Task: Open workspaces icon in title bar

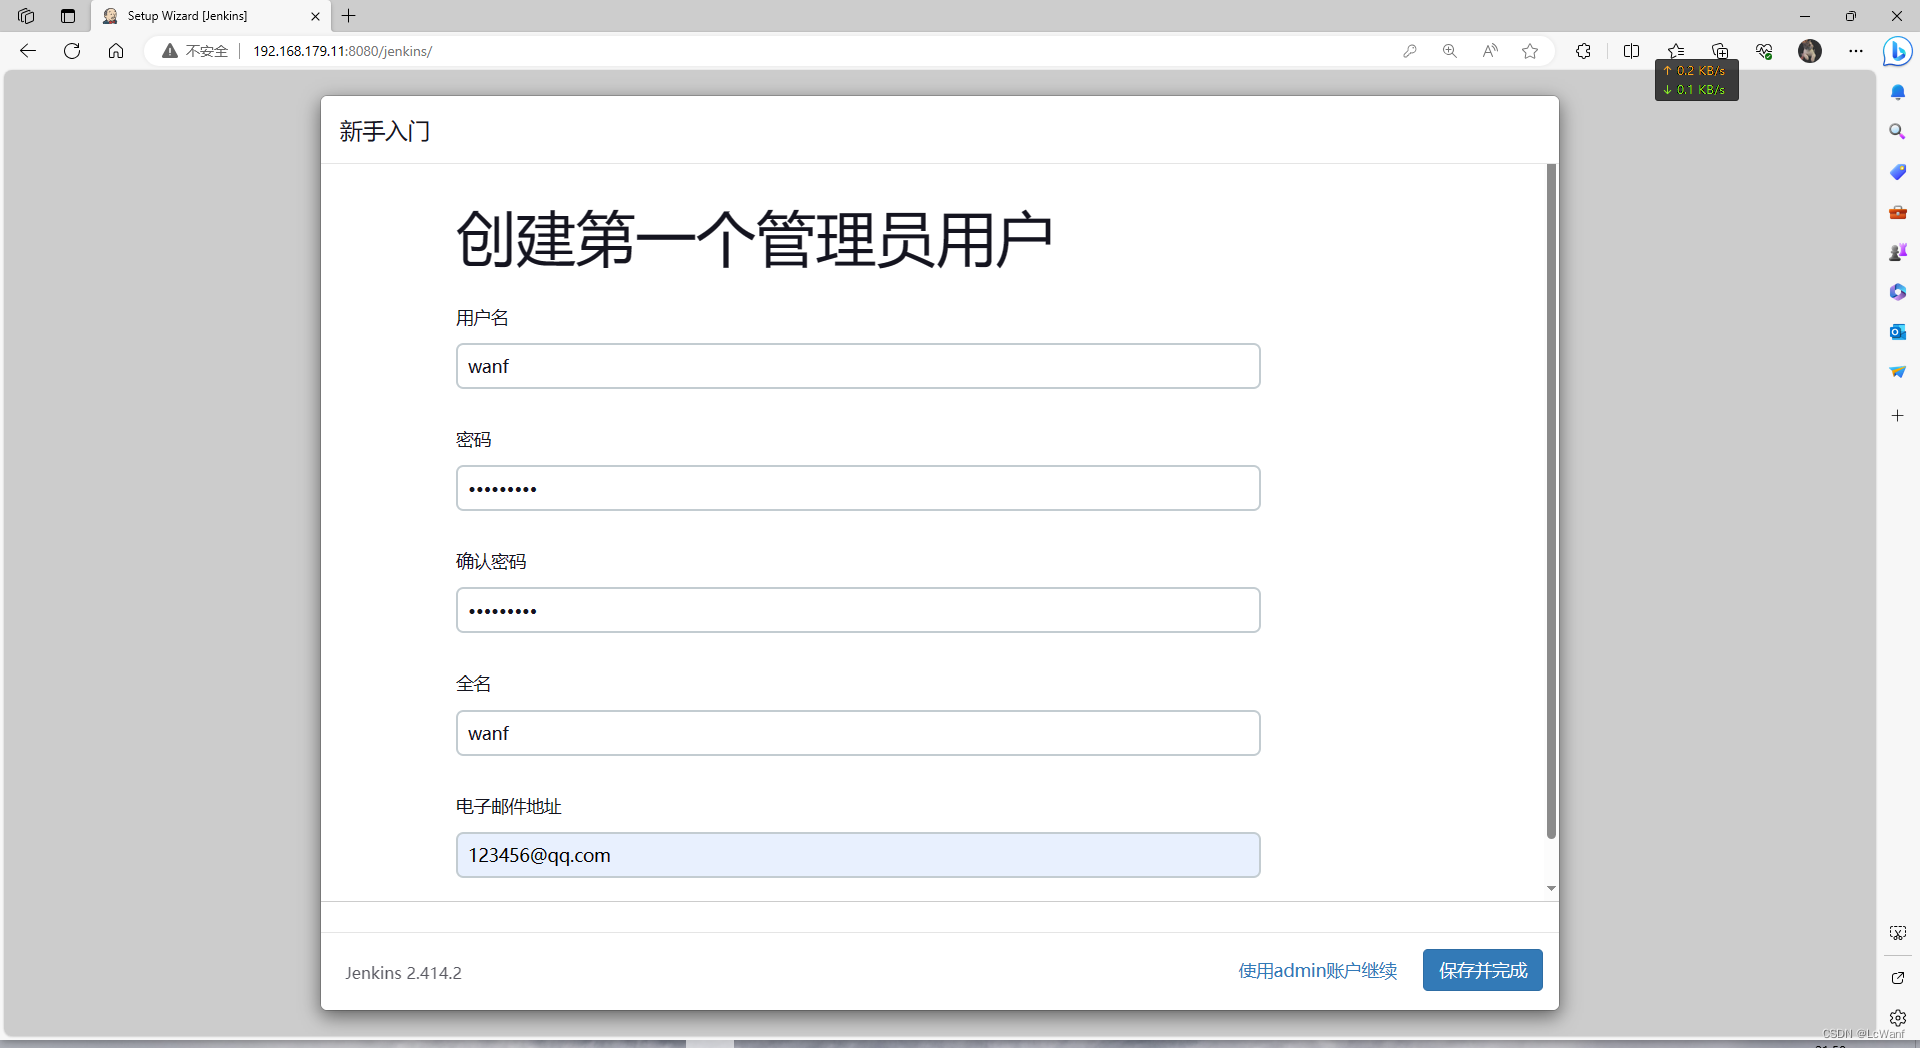Action: pos(26,16)
